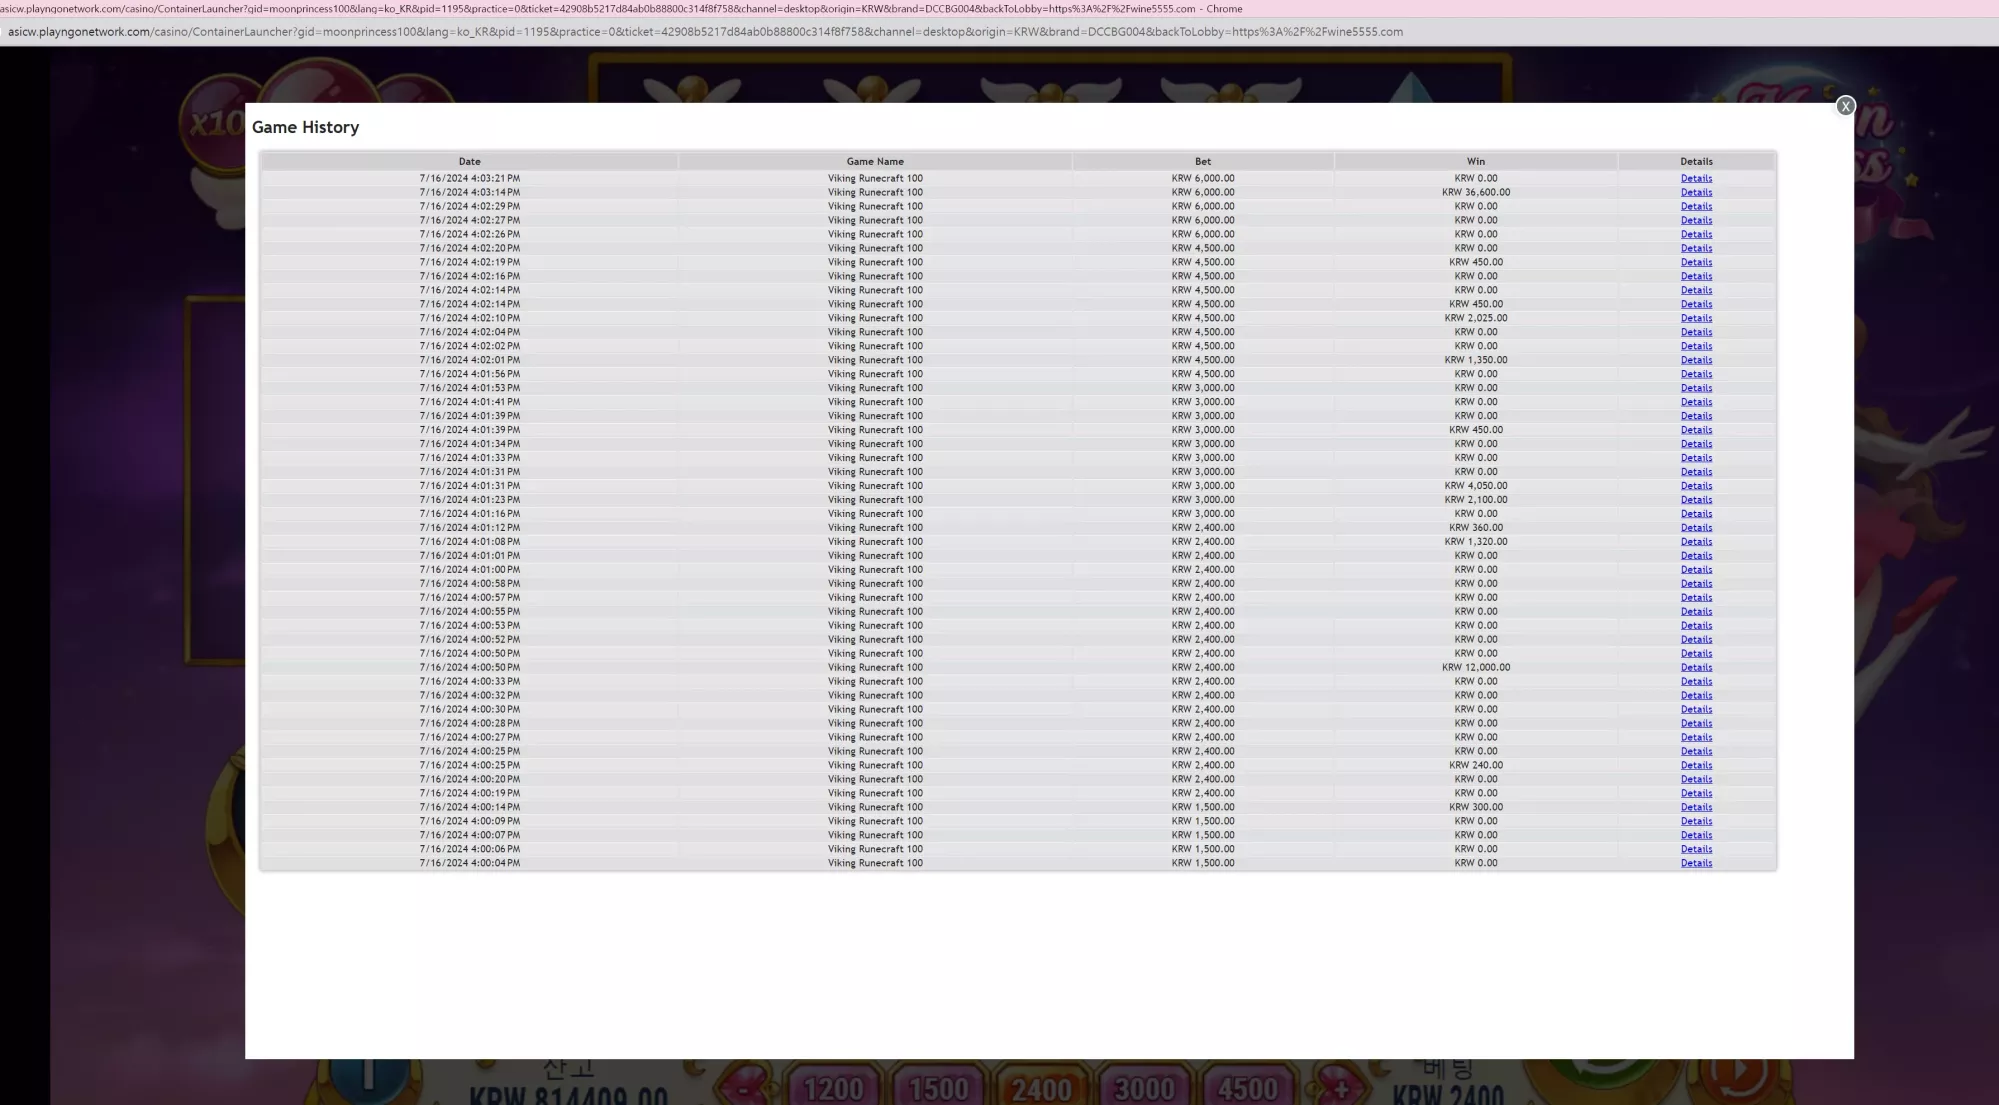This screenshot has height=1105, width=1999.
Task: Open Details for the 4:00:57 PM round
Action: tap(1696, 598)
